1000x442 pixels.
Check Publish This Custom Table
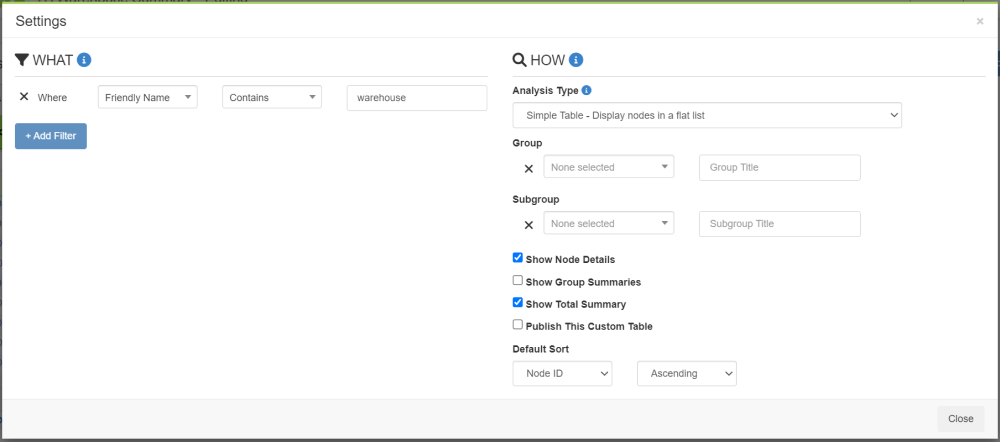518,325
